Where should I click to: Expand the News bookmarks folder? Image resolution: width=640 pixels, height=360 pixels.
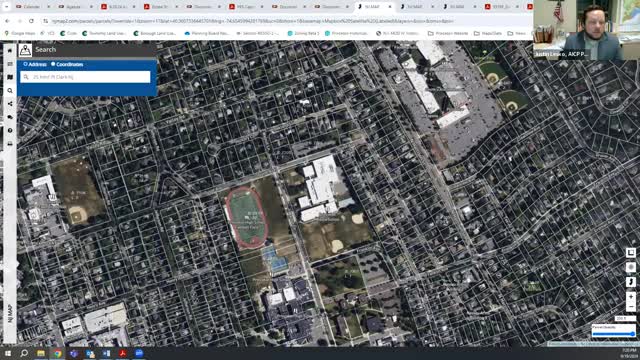click(x=517, y=33)
